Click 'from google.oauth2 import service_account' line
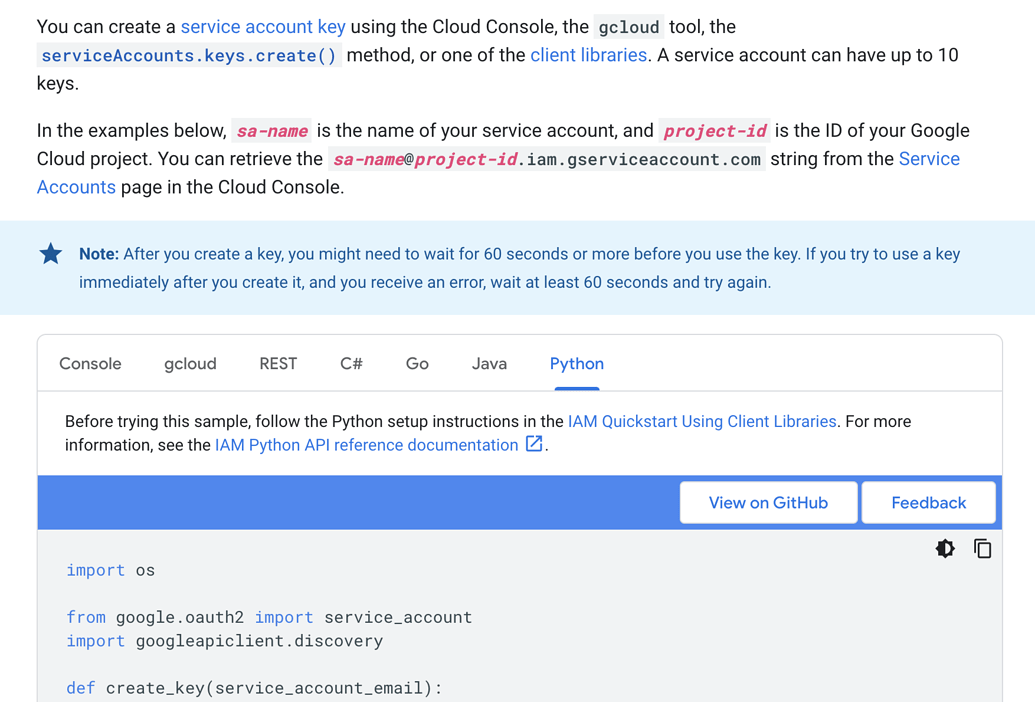The width and height of the screenshot is (1035, 702). point(269,617)
